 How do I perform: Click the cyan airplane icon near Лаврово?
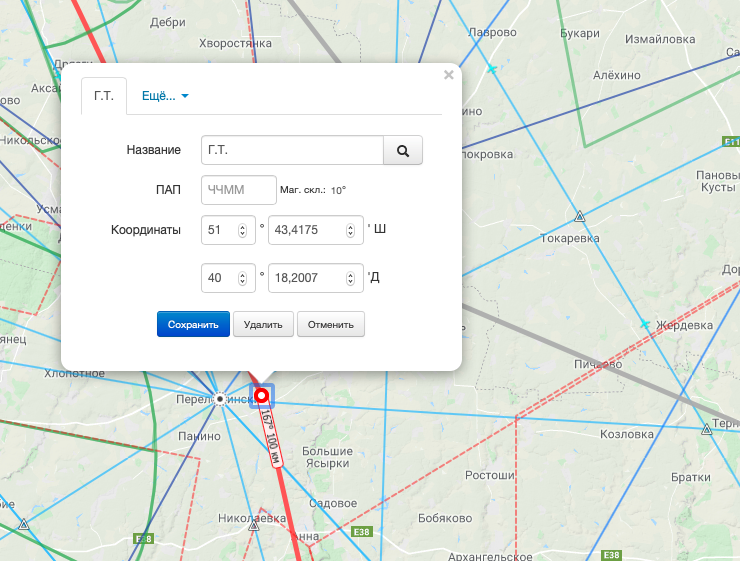[x=491, y=69]
